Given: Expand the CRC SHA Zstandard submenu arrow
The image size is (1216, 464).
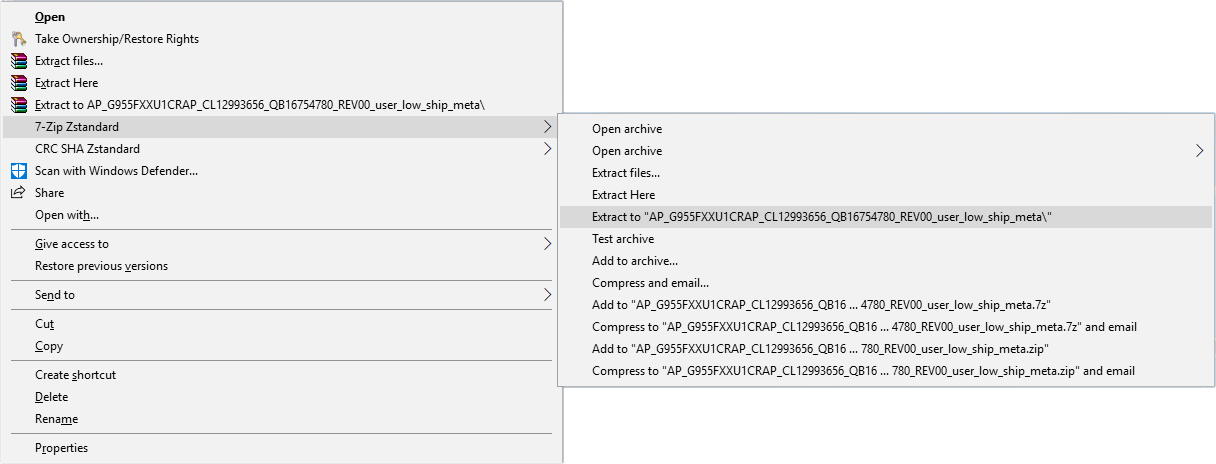Looking at the screenshot, I should tap(546, 149).
